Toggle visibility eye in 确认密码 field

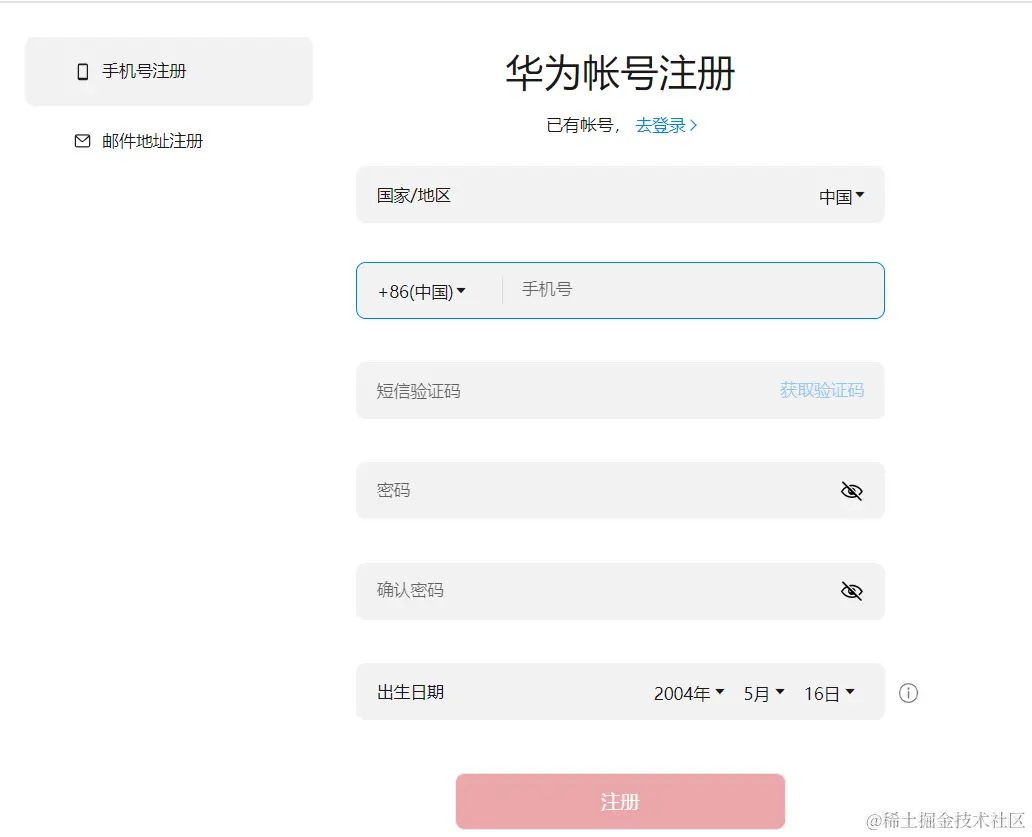pos(852,591)
